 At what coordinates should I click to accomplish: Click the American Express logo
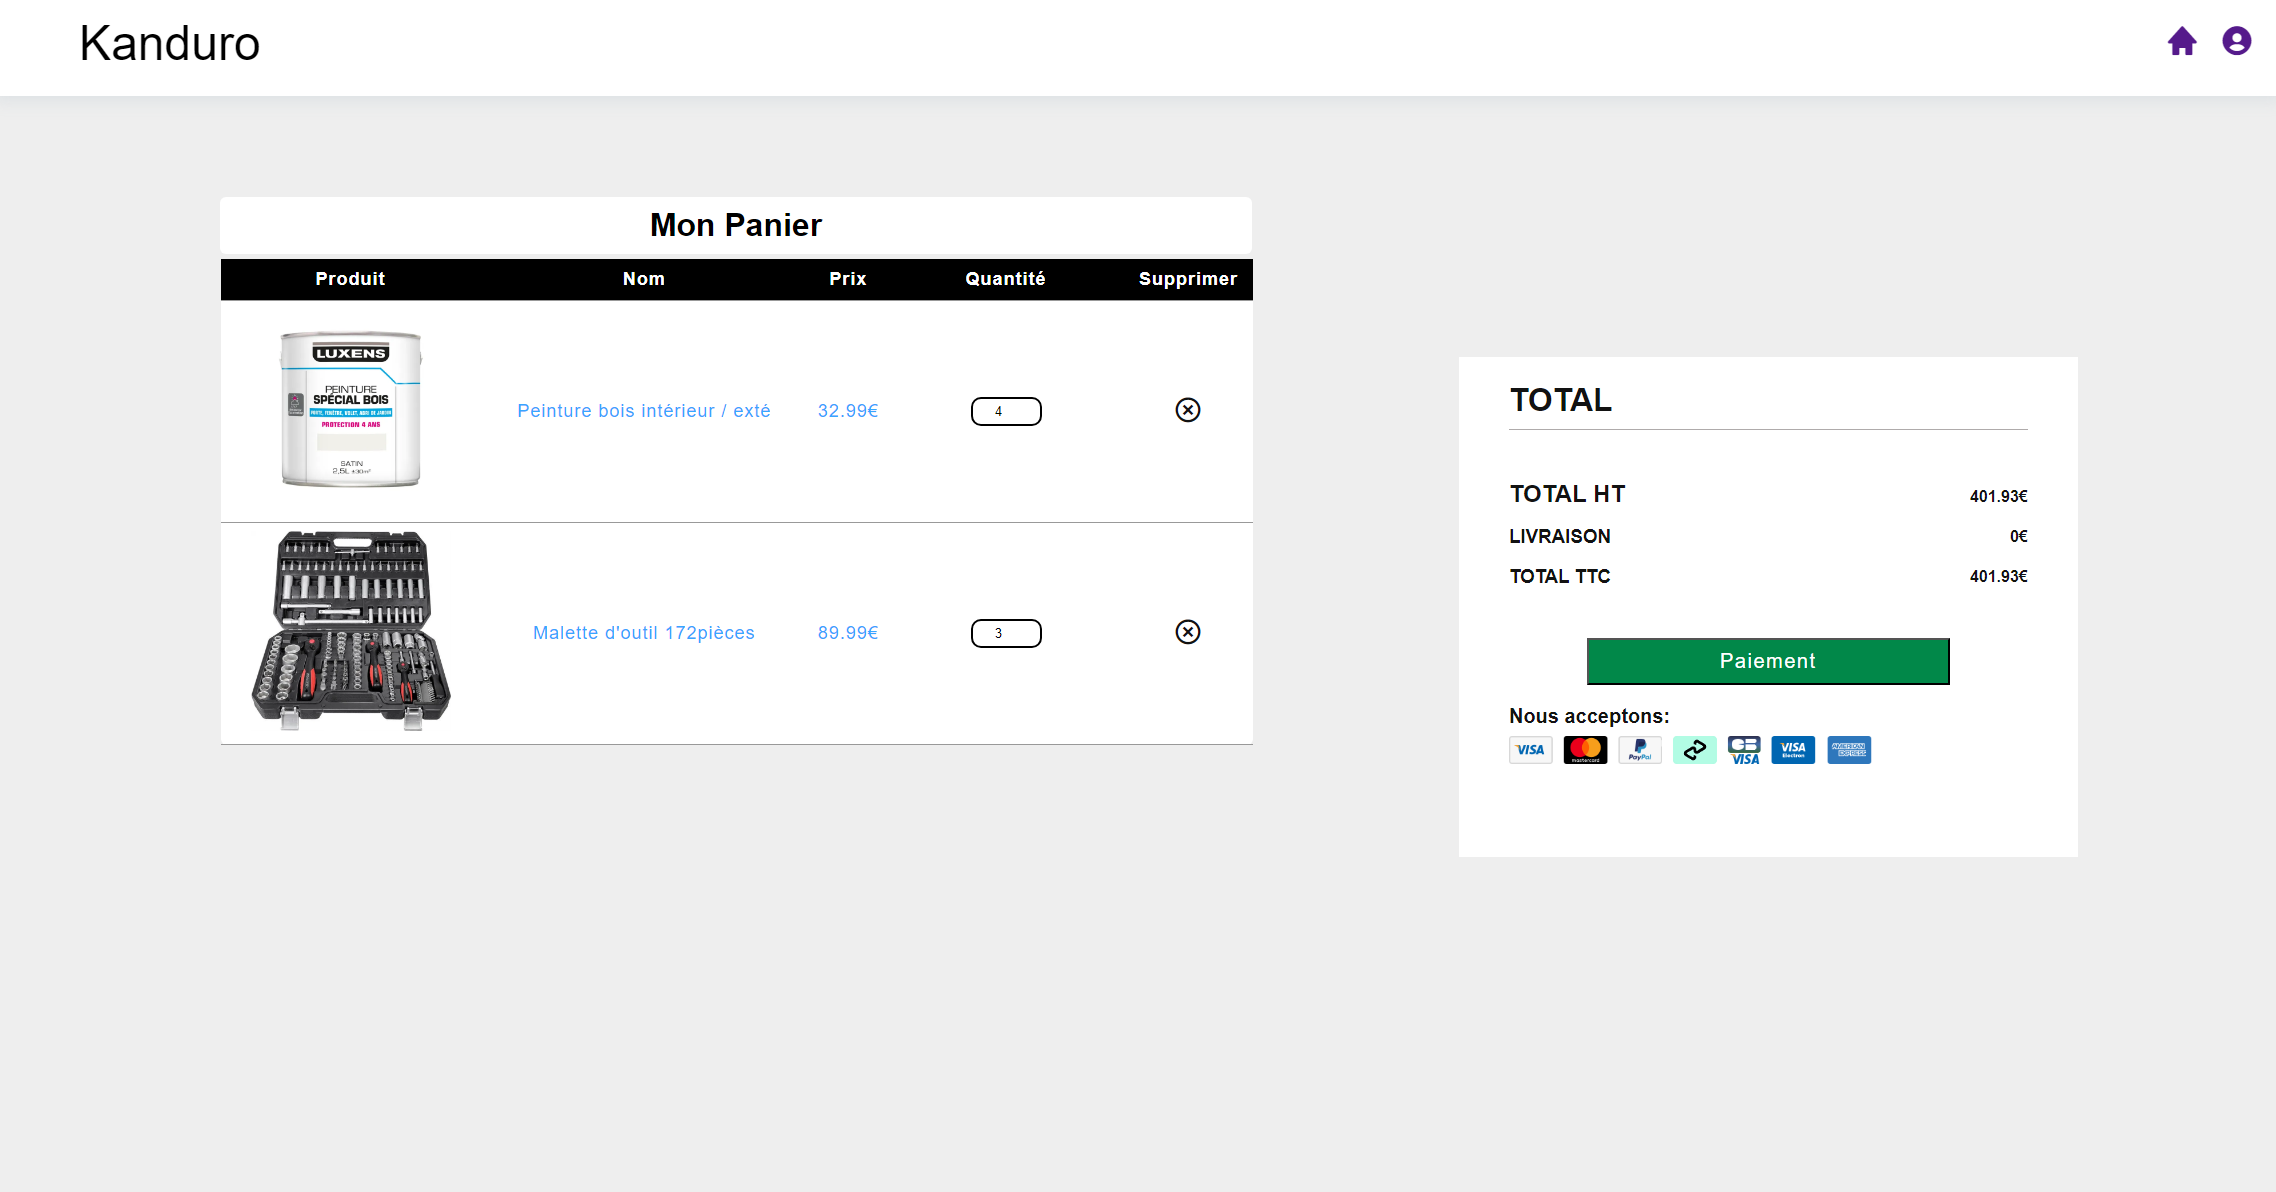coord(1848,750)
